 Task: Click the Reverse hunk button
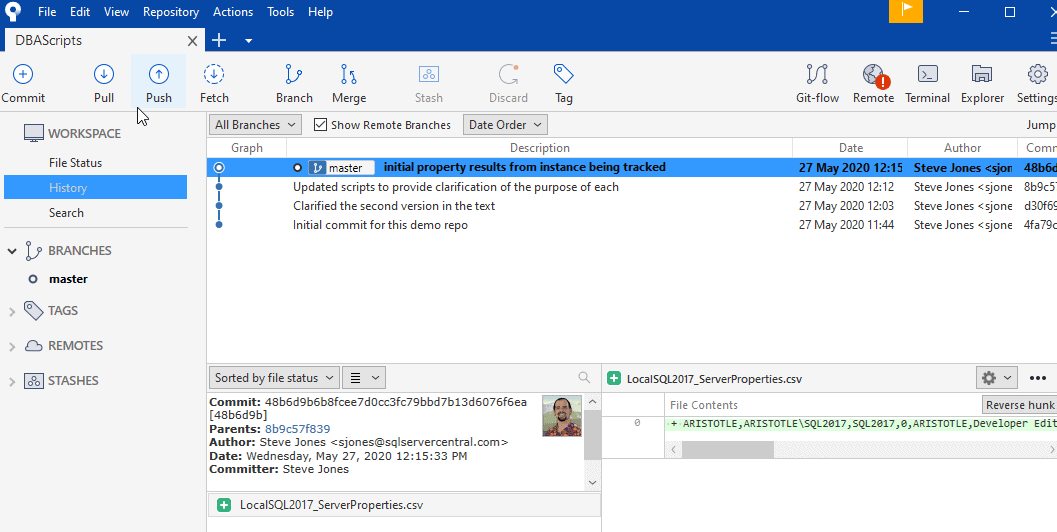pos(1018,405)
